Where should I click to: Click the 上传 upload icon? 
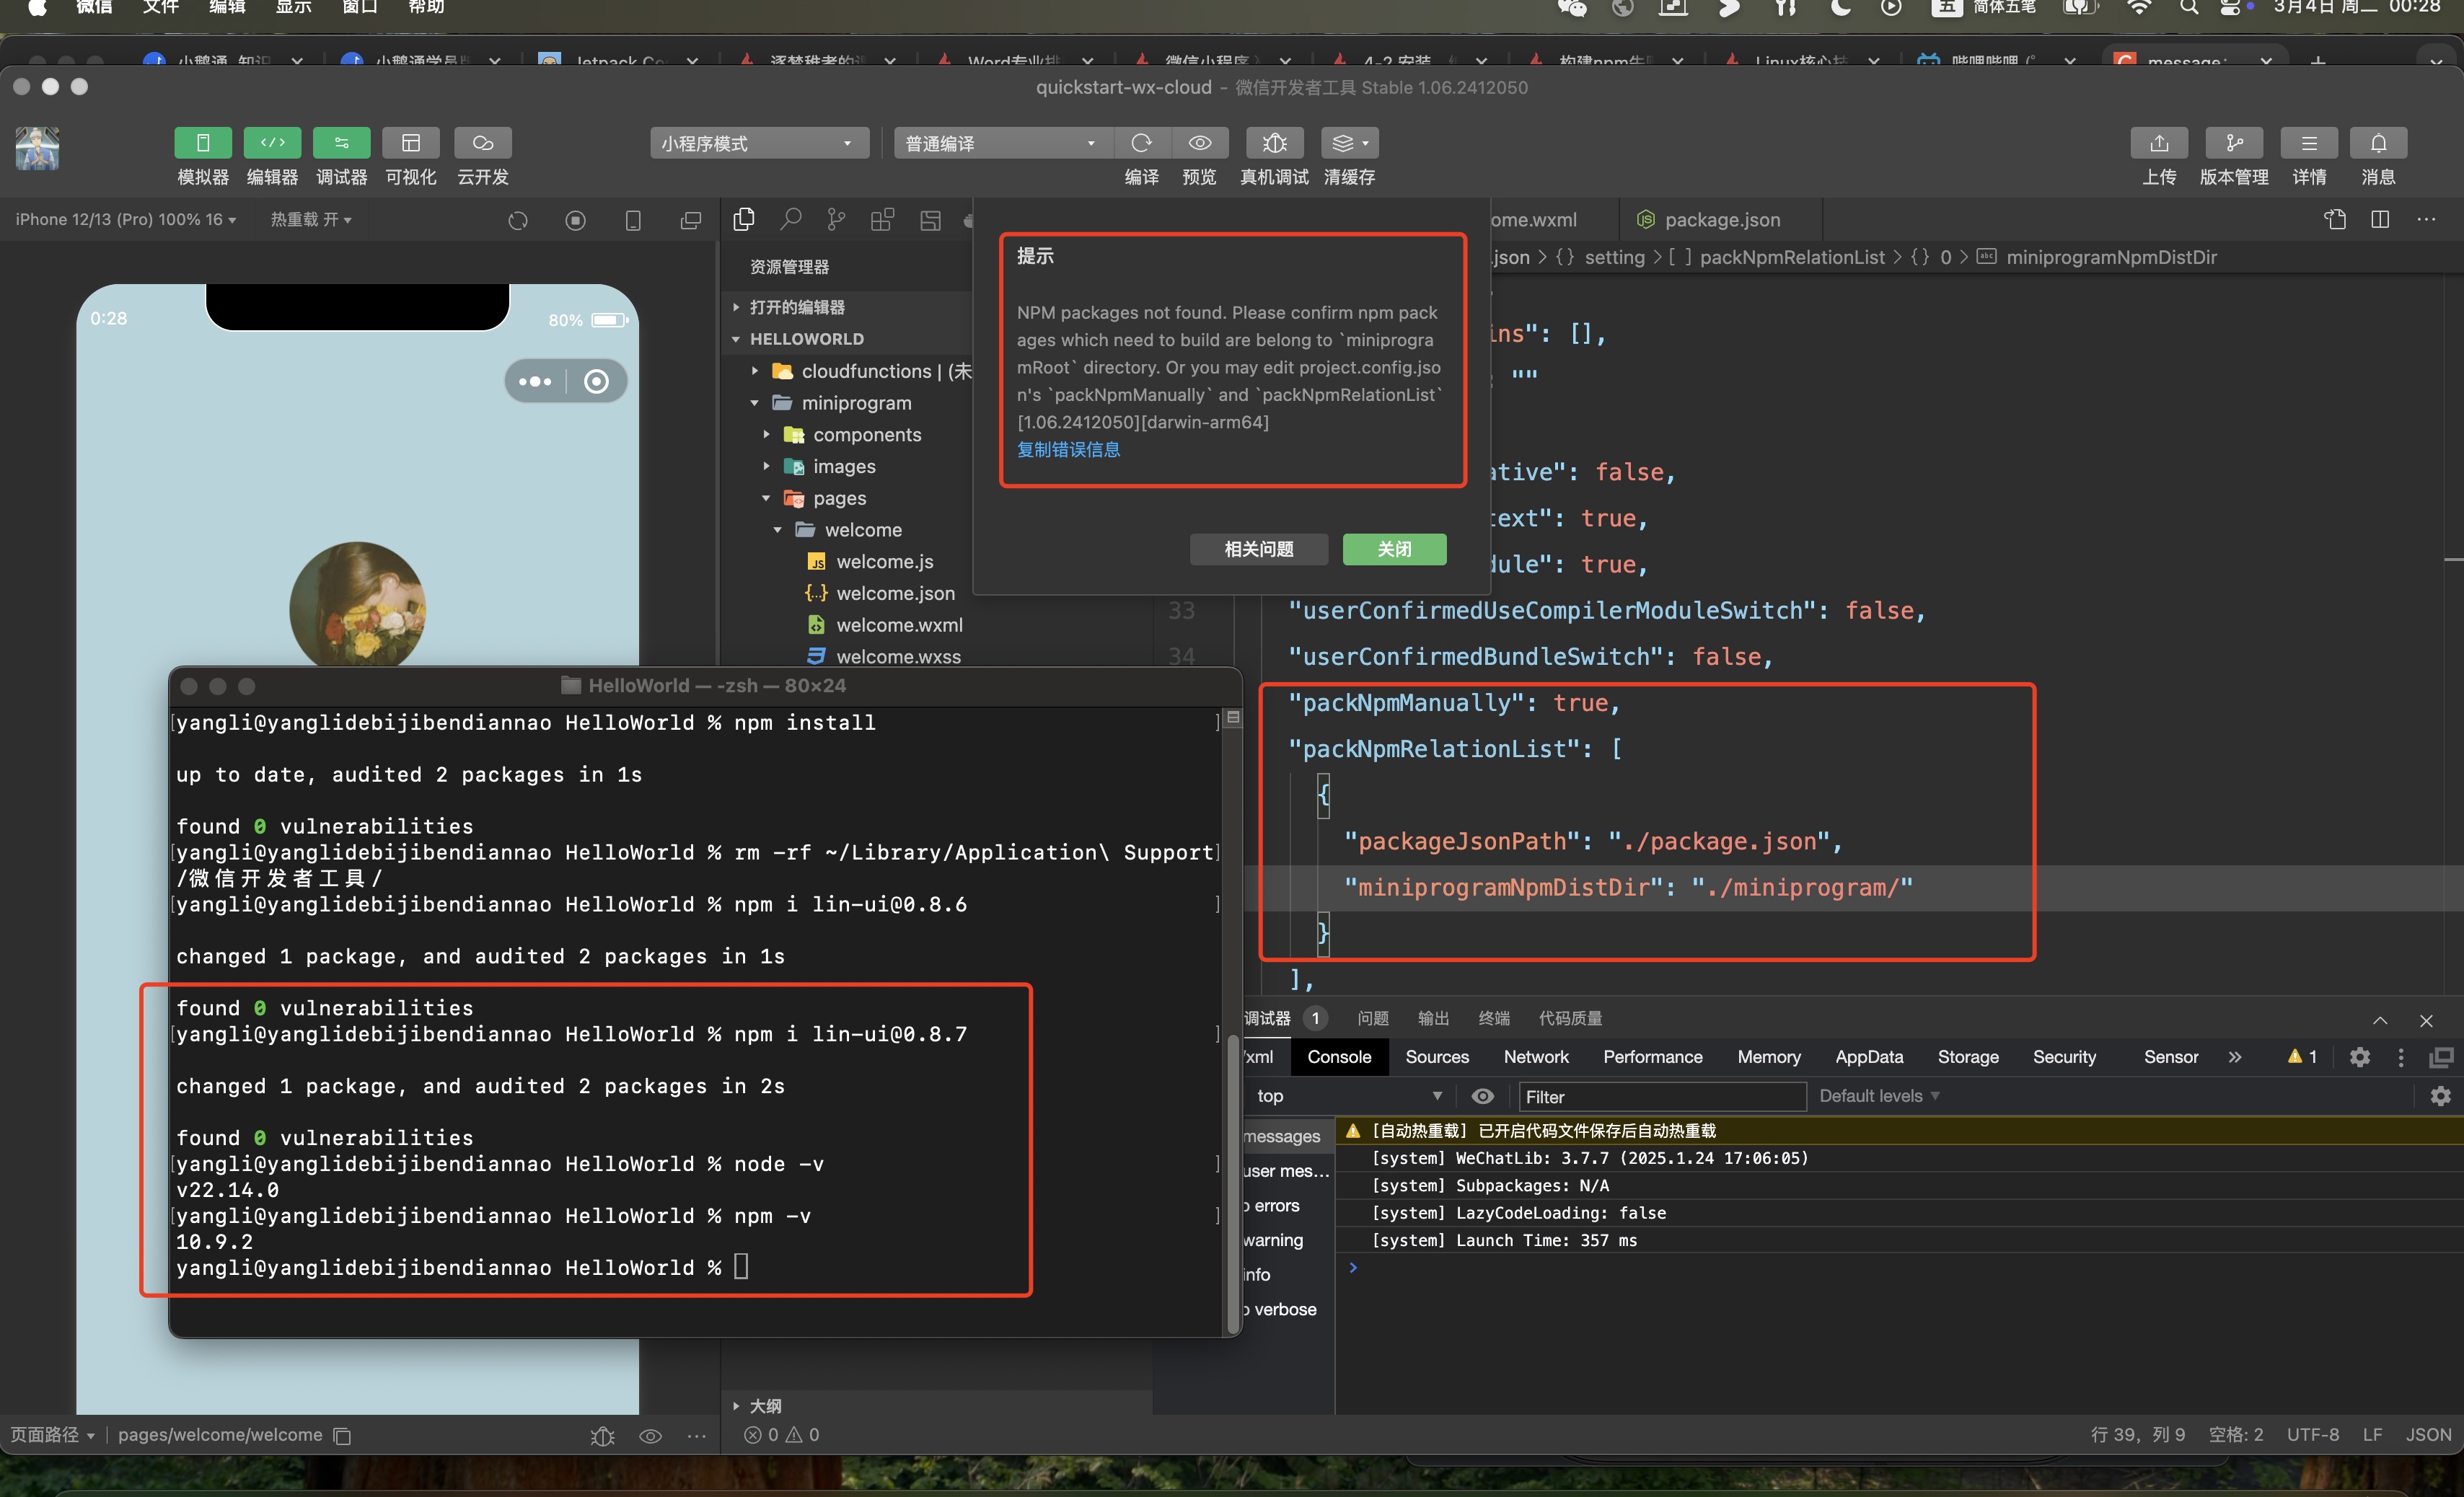point(2159,143)
